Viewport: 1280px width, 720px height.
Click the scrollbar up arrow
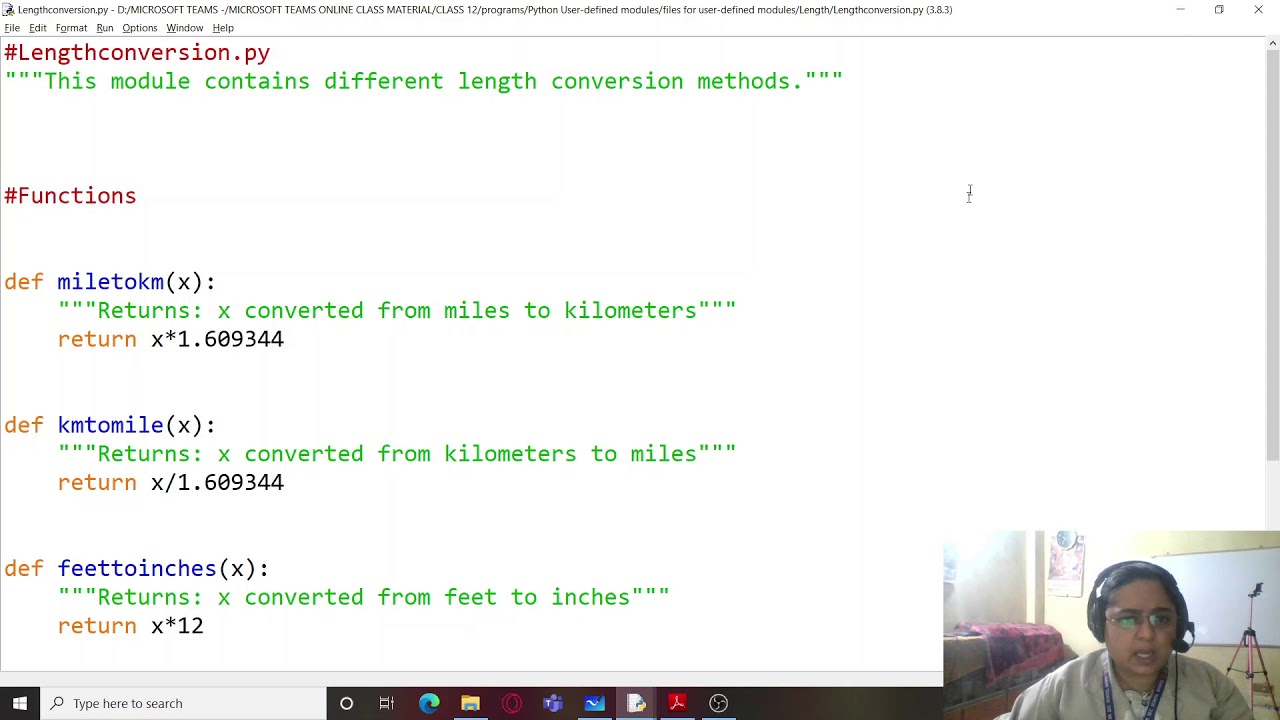click(1272, 43)
